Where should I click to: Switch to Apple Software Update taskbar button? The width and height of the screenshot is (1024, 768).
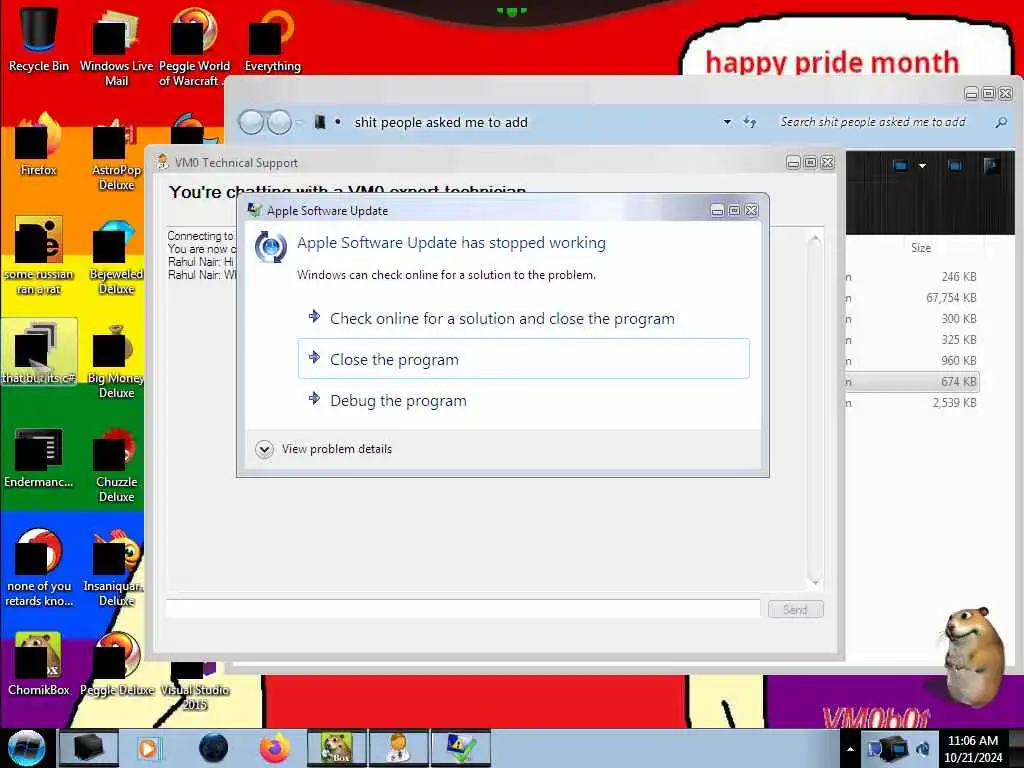point(460,748)
